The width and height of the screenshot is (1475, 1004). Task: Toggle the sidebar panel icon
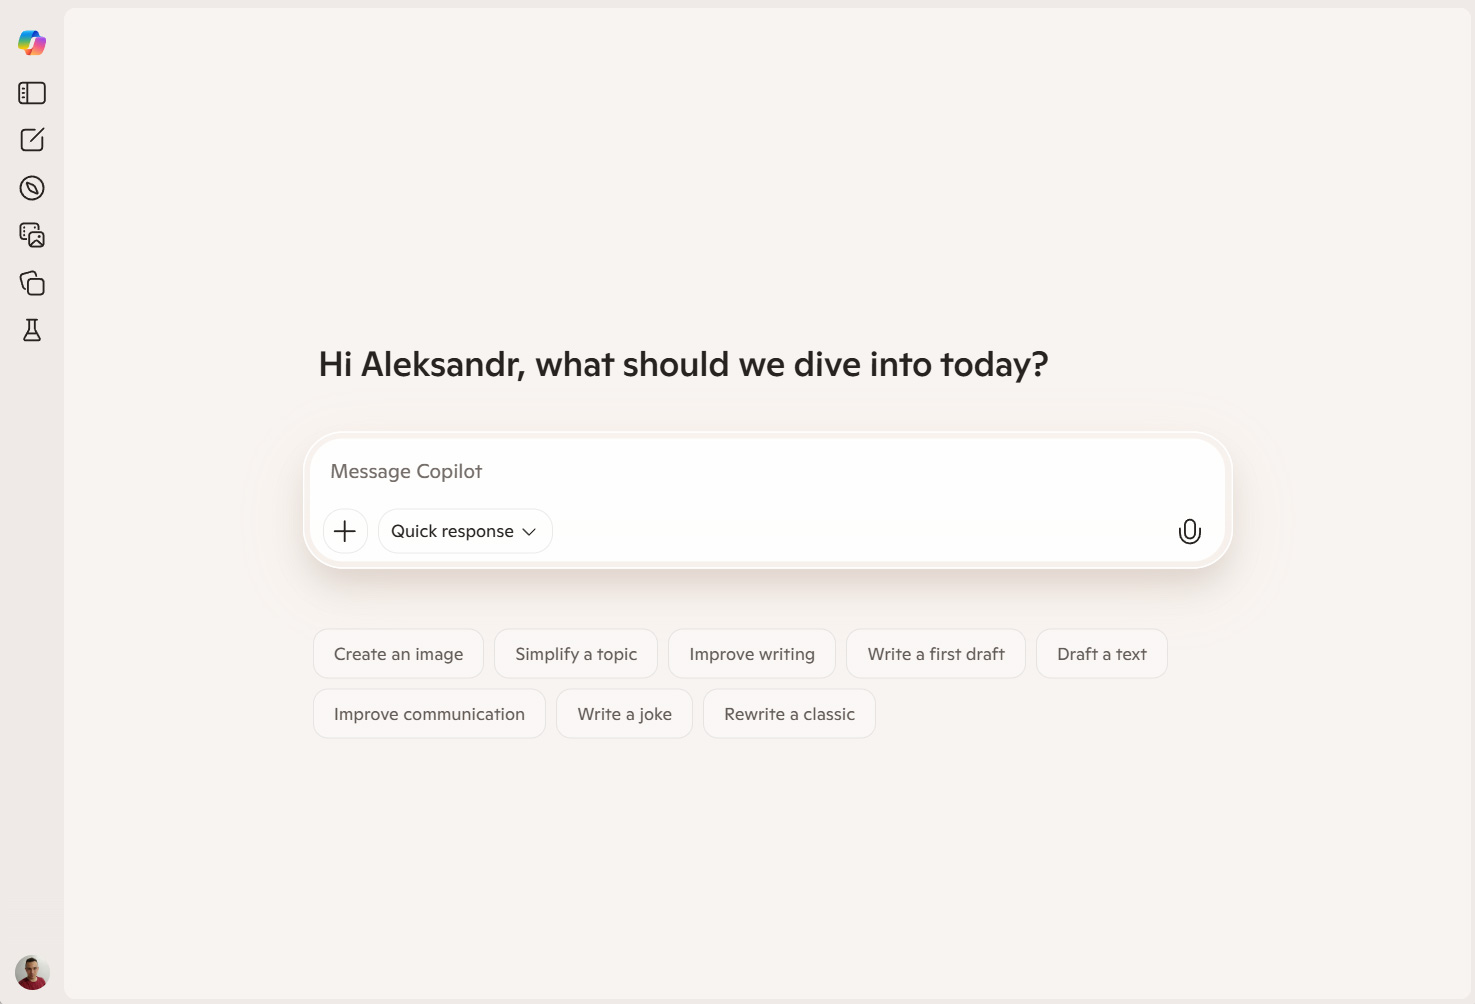click(x=32, y=93)
